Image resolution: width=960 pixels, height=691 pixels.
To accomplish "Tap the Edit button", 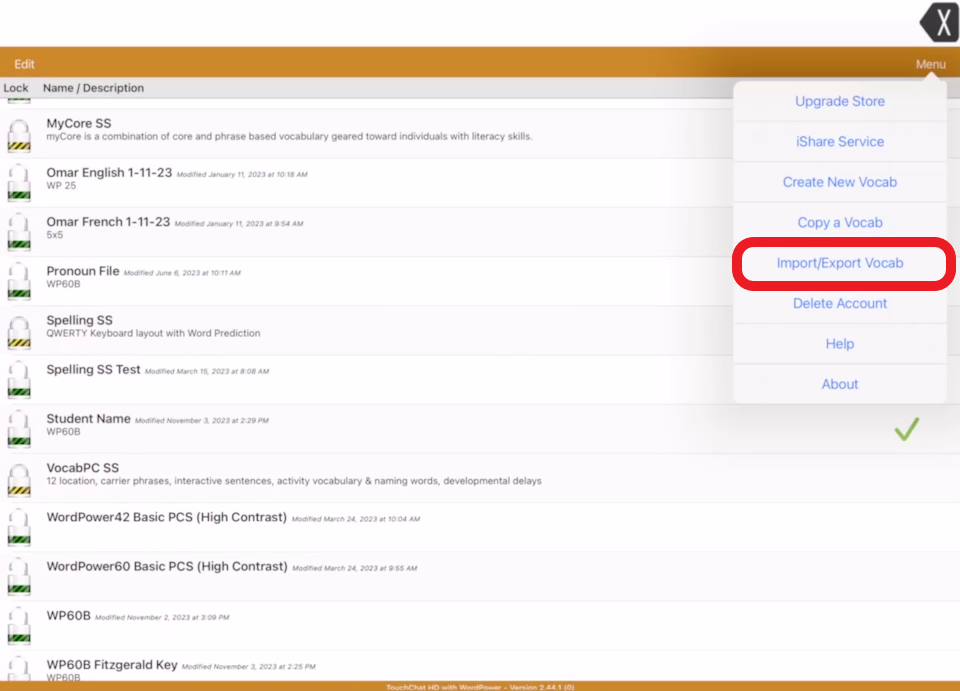I will click(24, 64).
